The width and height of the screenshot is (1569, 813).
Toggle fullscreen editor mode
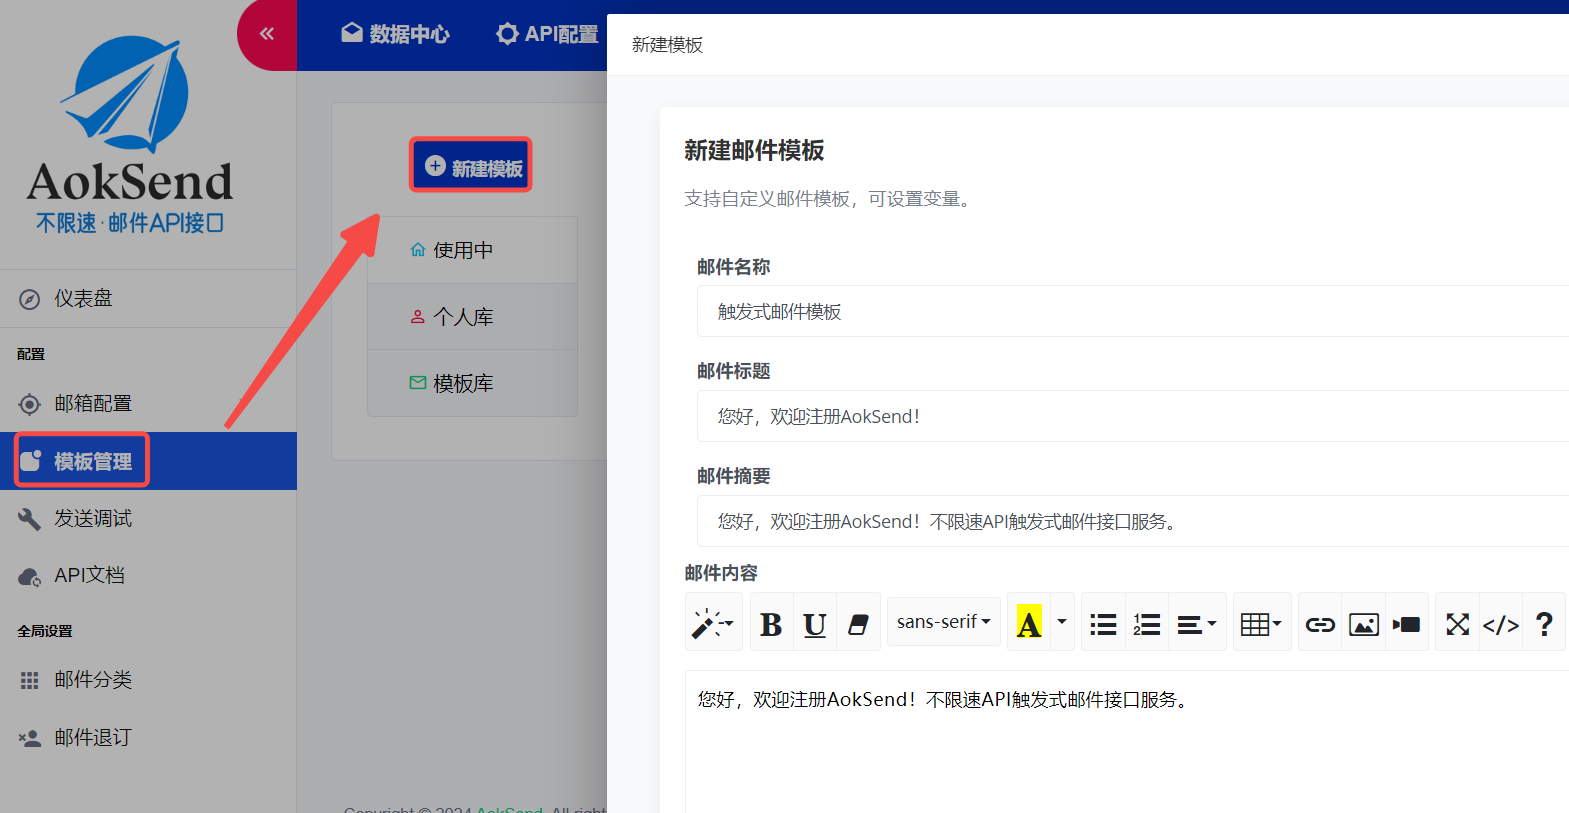tap(1457, 623)
